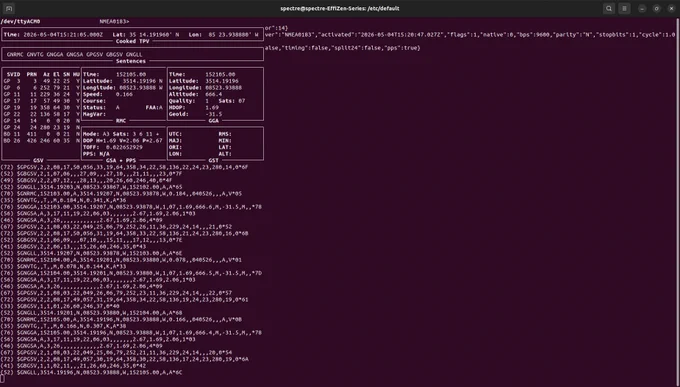
Task: Select GPGSV in the Sentences box
Action: tap(95, 54)
